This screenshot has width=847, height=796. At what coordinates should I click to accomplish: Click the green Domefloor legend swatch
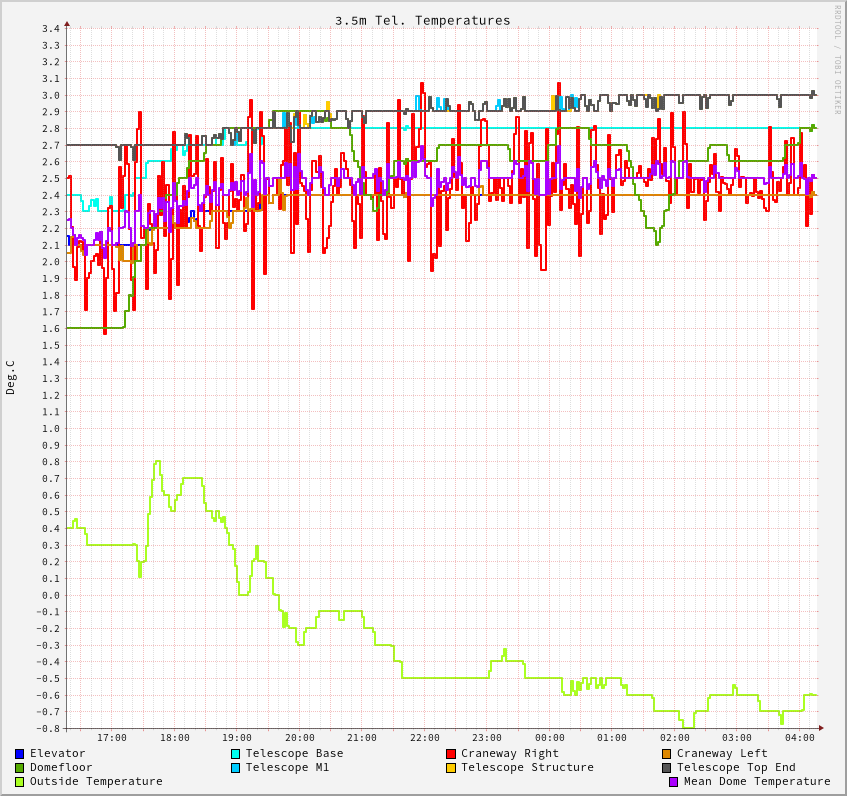pos(19,768)
